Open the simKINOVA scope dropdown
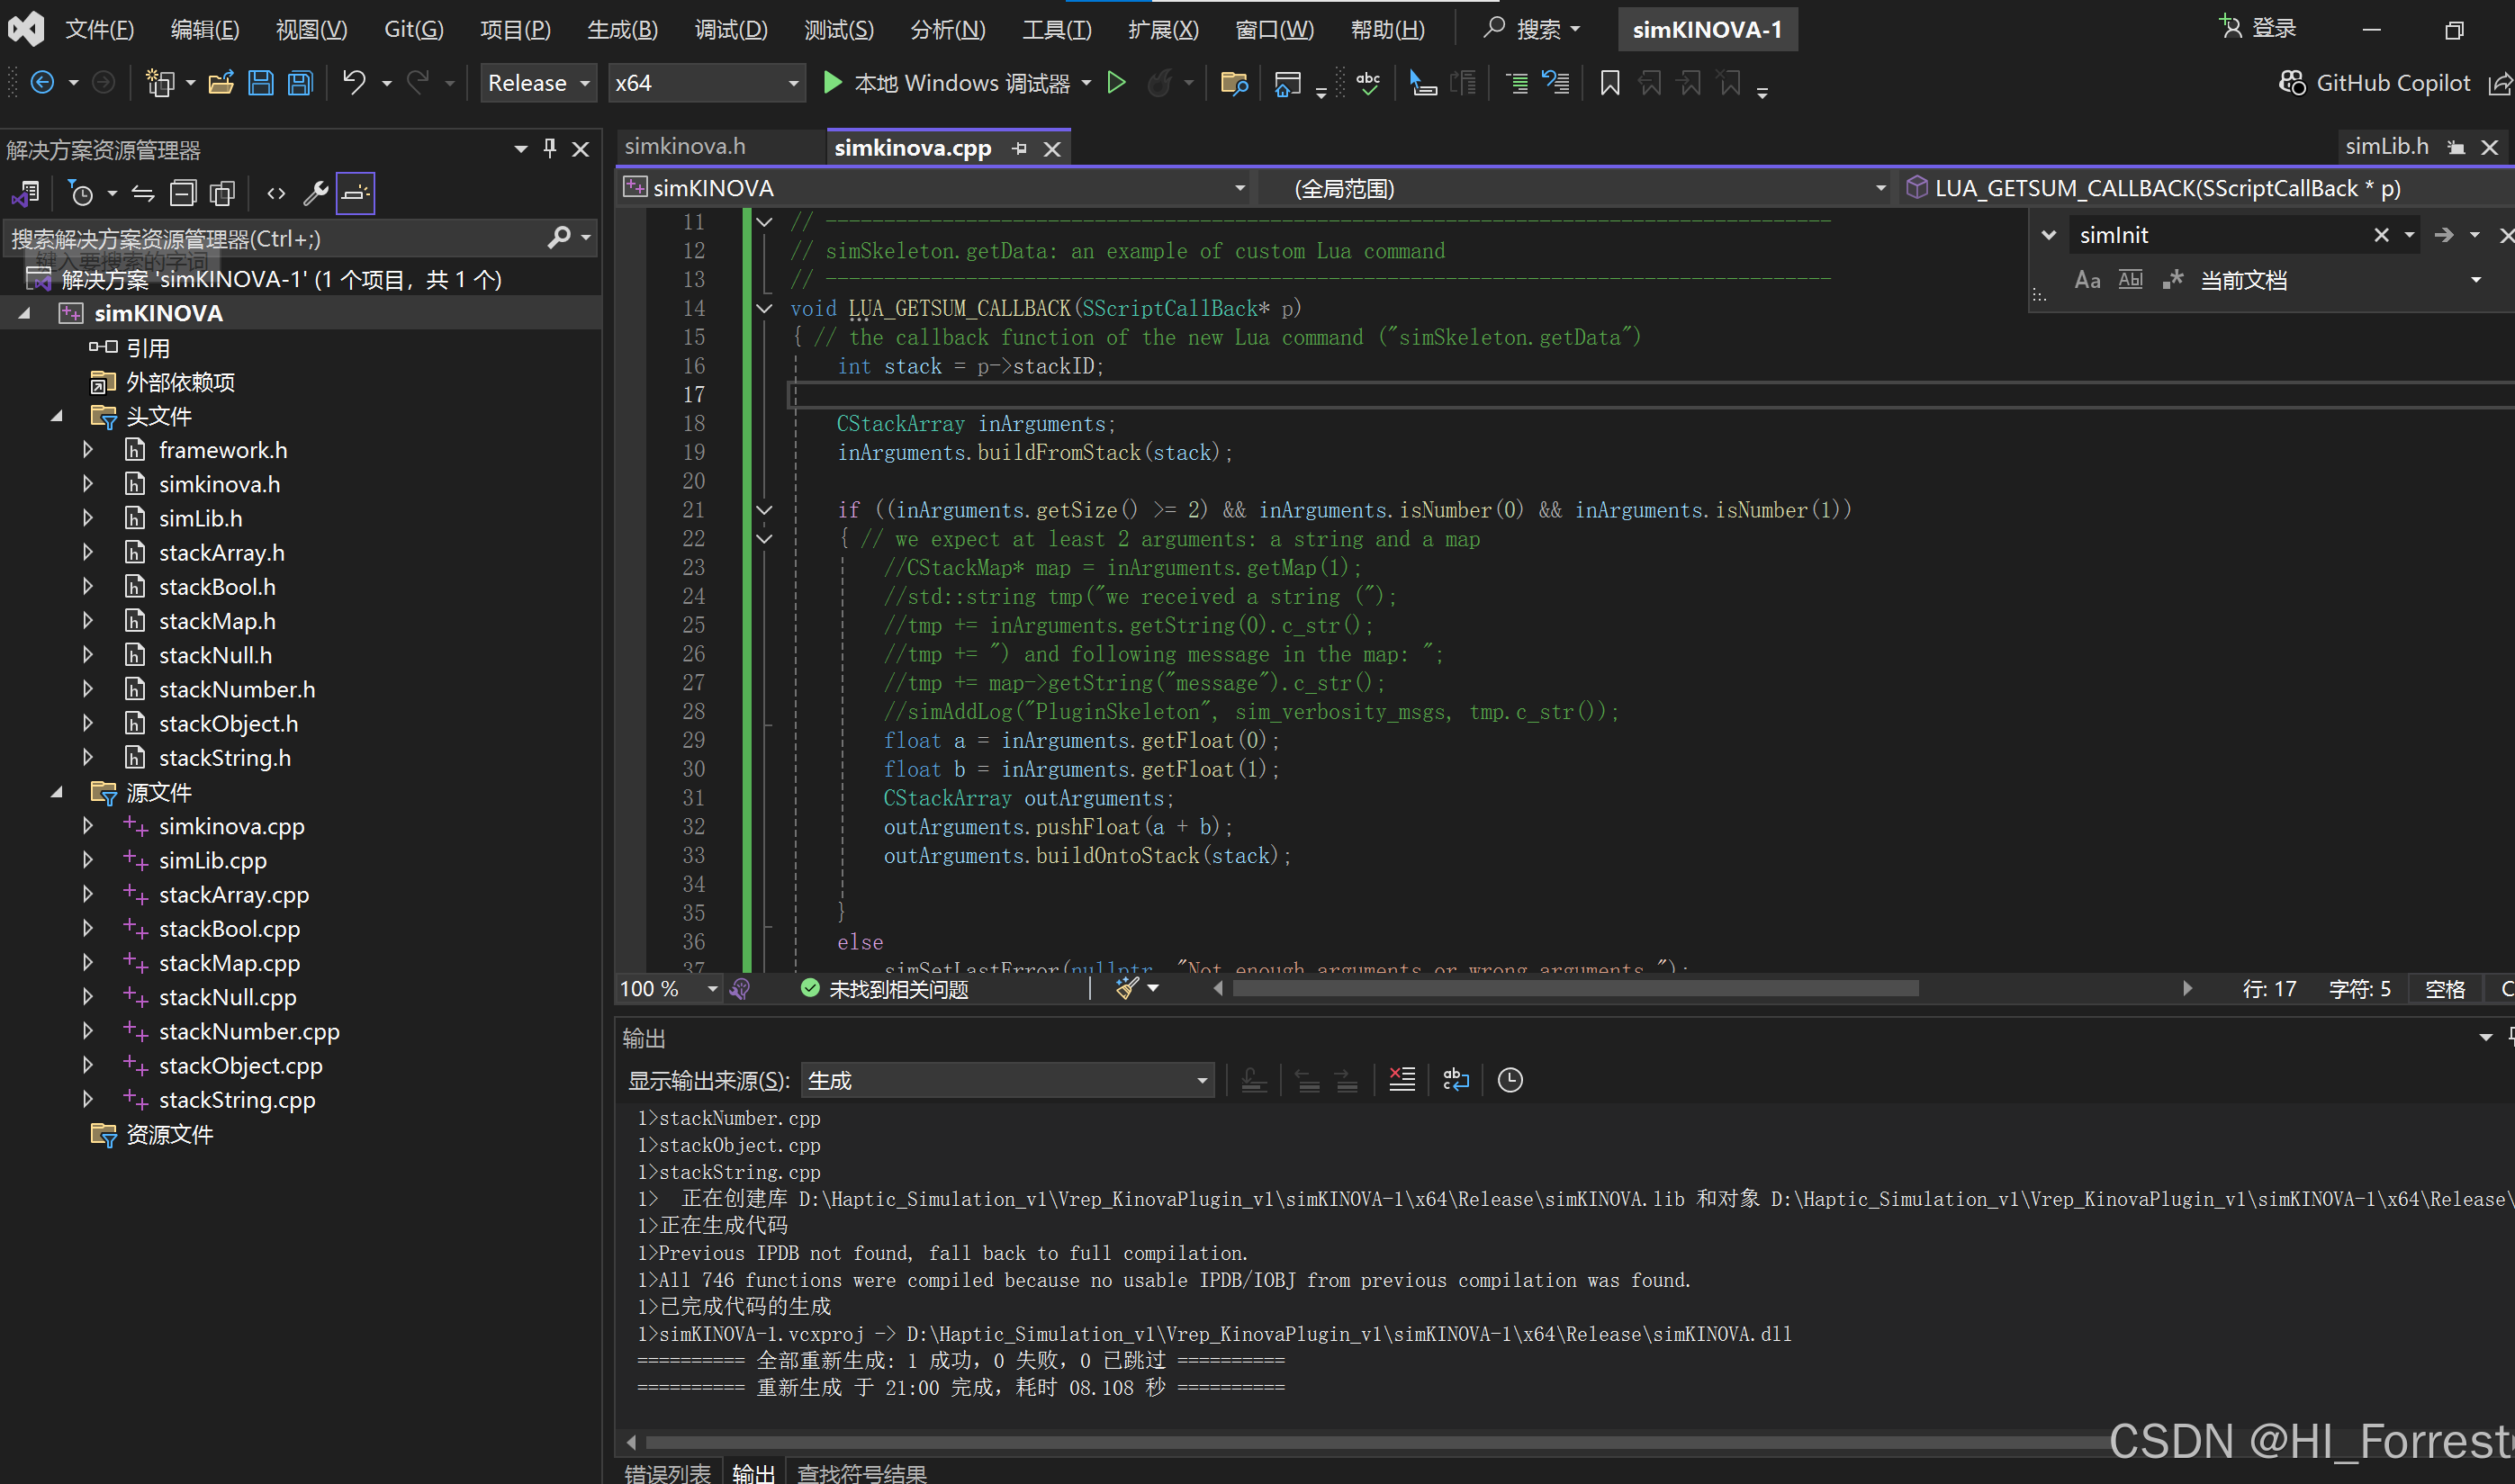Viewport: 2515px width, 1484px height. click(935, 188)
